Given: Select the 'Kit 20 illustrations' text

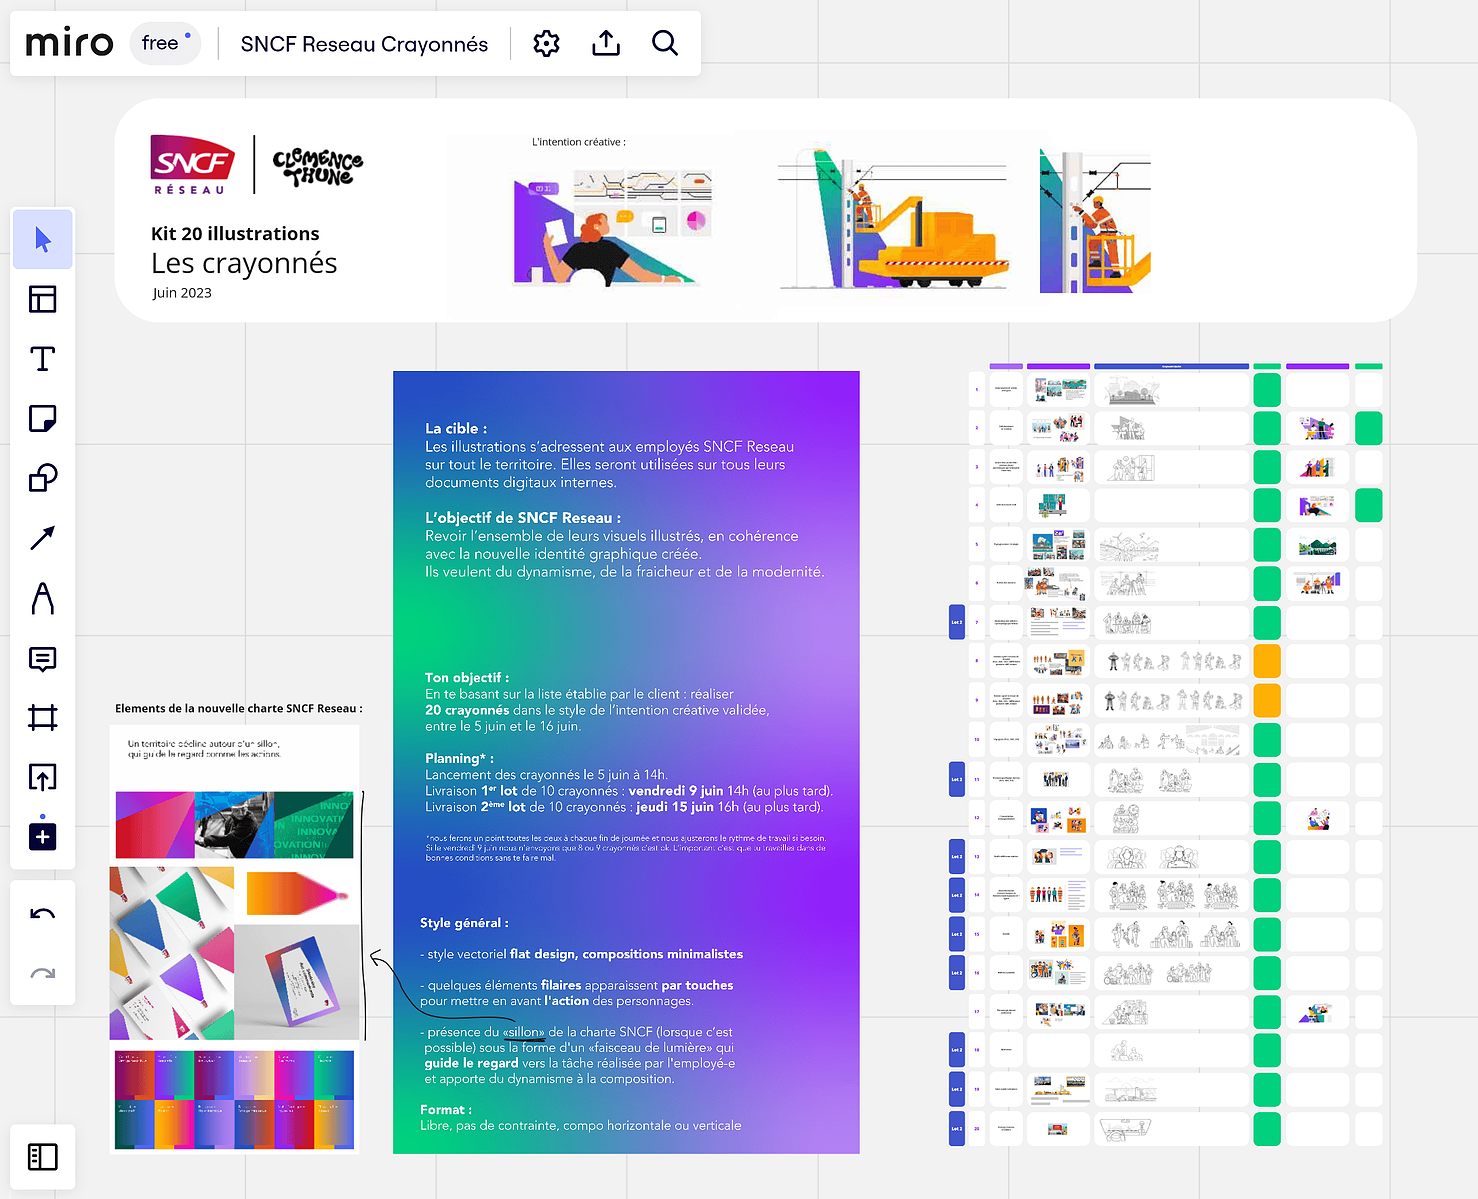Looking at the screenshot, I should tap(235, 234).
